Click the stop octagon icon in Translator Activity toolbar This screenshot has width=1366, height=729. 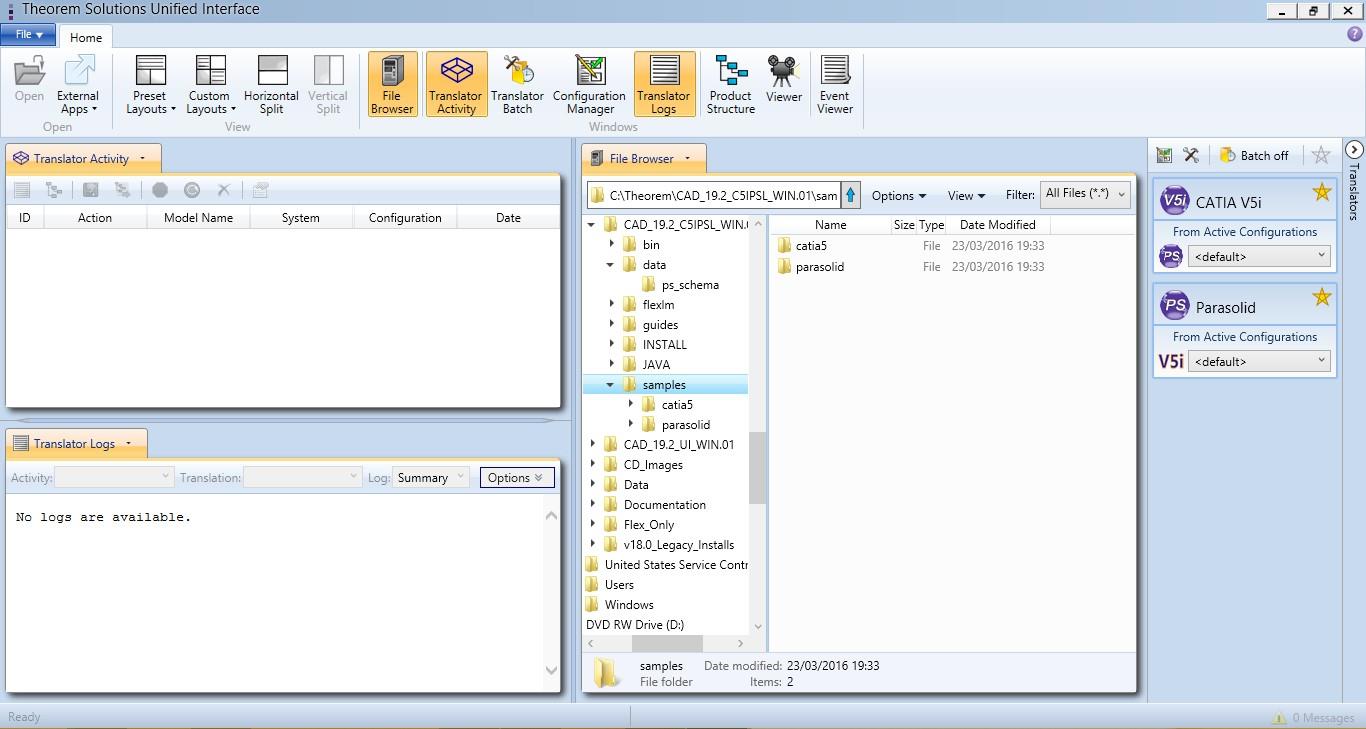[x=160, y=190]
